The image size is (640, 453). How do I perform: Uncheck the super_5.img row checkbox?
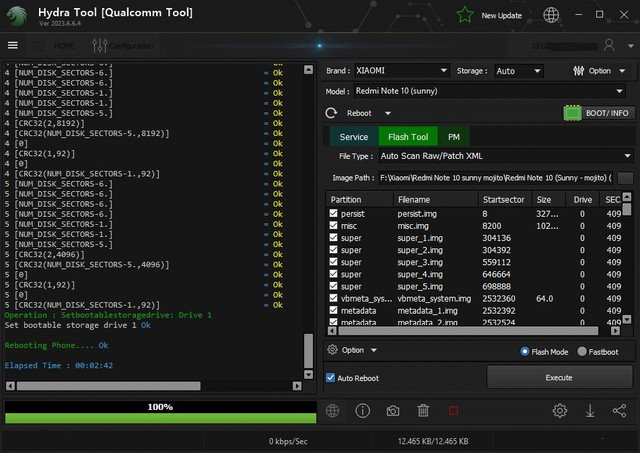(x=333, y=286)
